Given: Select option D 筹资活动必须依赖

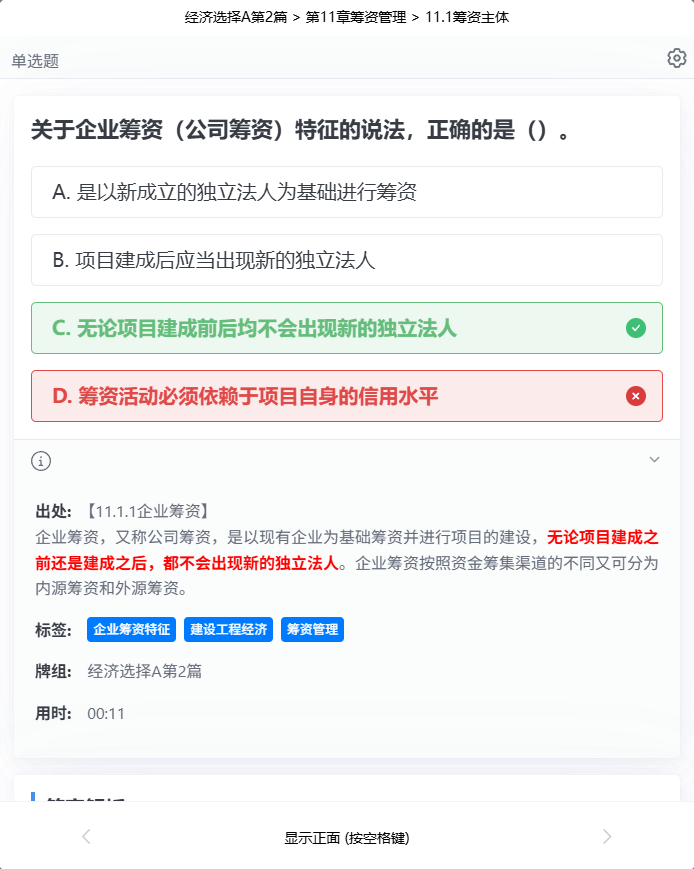Looking at the screenshot, I should [x=347, y=396].
